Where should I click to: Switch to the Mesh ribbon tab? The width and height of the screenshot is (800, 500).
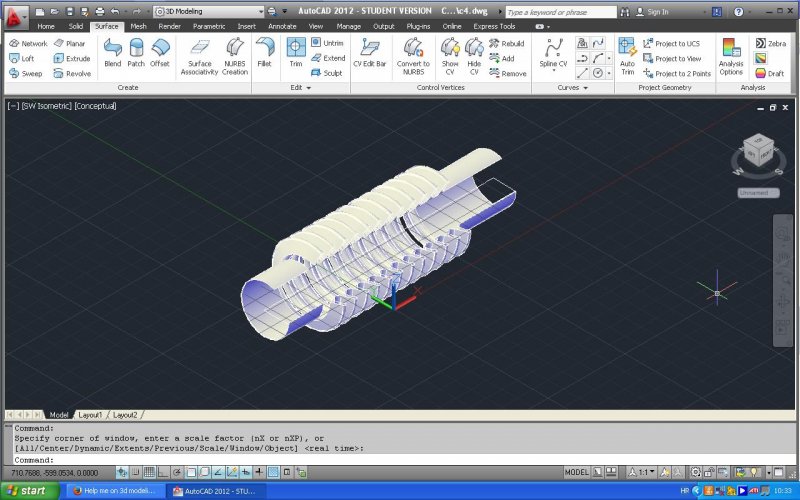click(138, 26)
